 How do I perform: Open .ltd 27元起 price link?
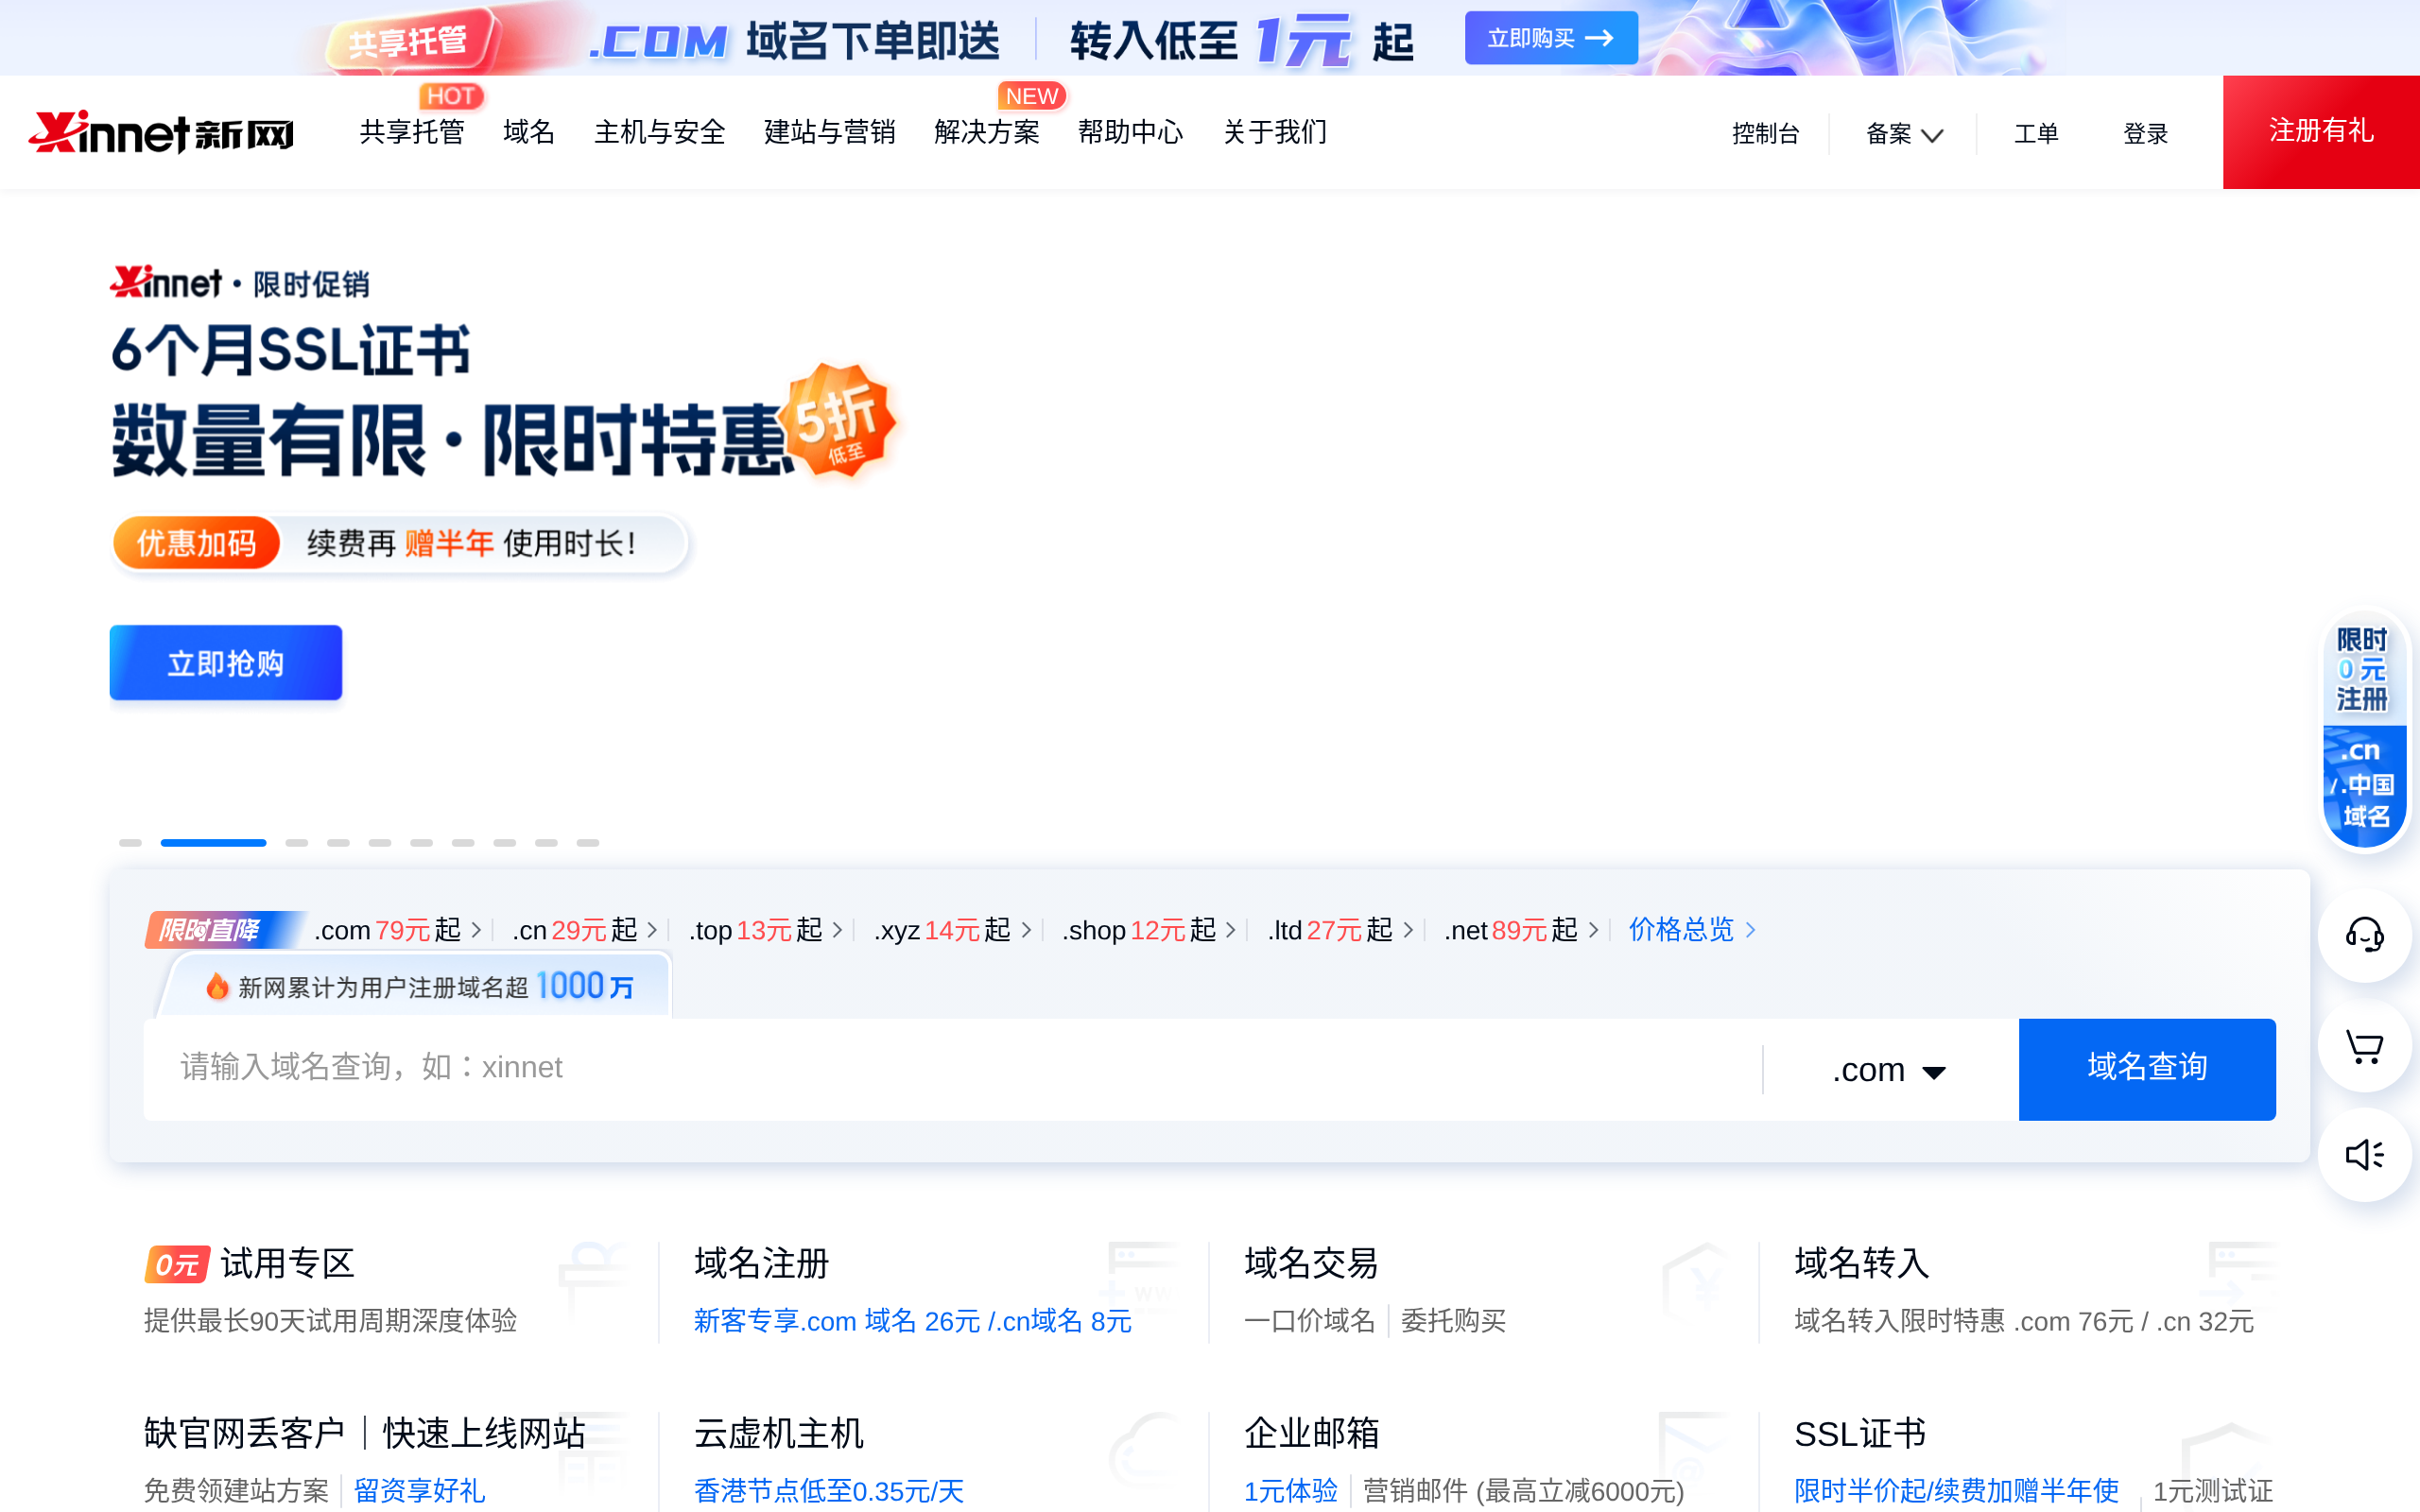(x=1340, y=930)
